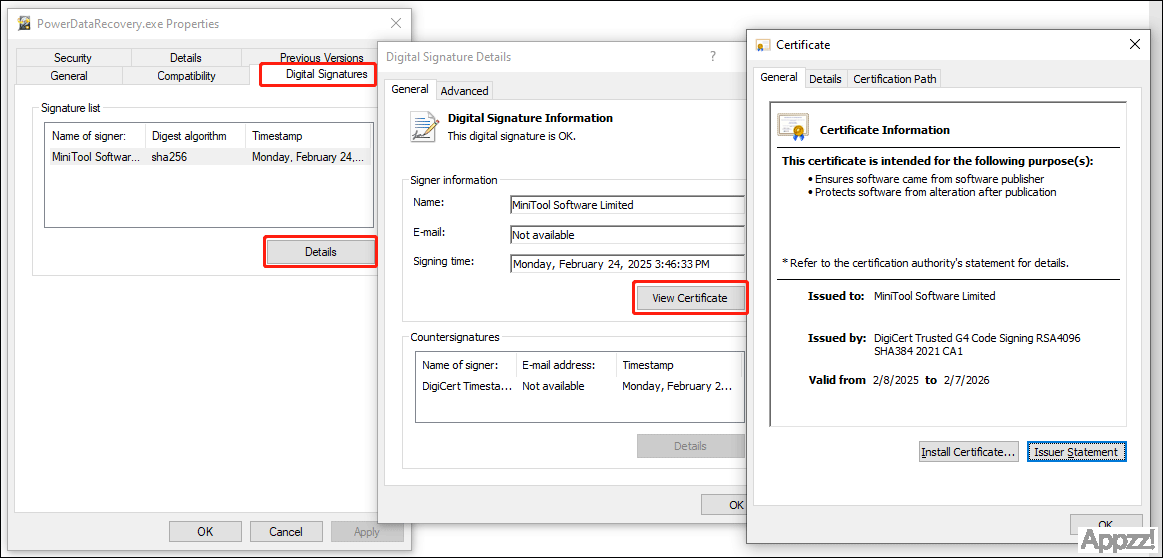Open the Certification Path tab
Viewport: 1163px width, 558px height.
pos(895,79)
